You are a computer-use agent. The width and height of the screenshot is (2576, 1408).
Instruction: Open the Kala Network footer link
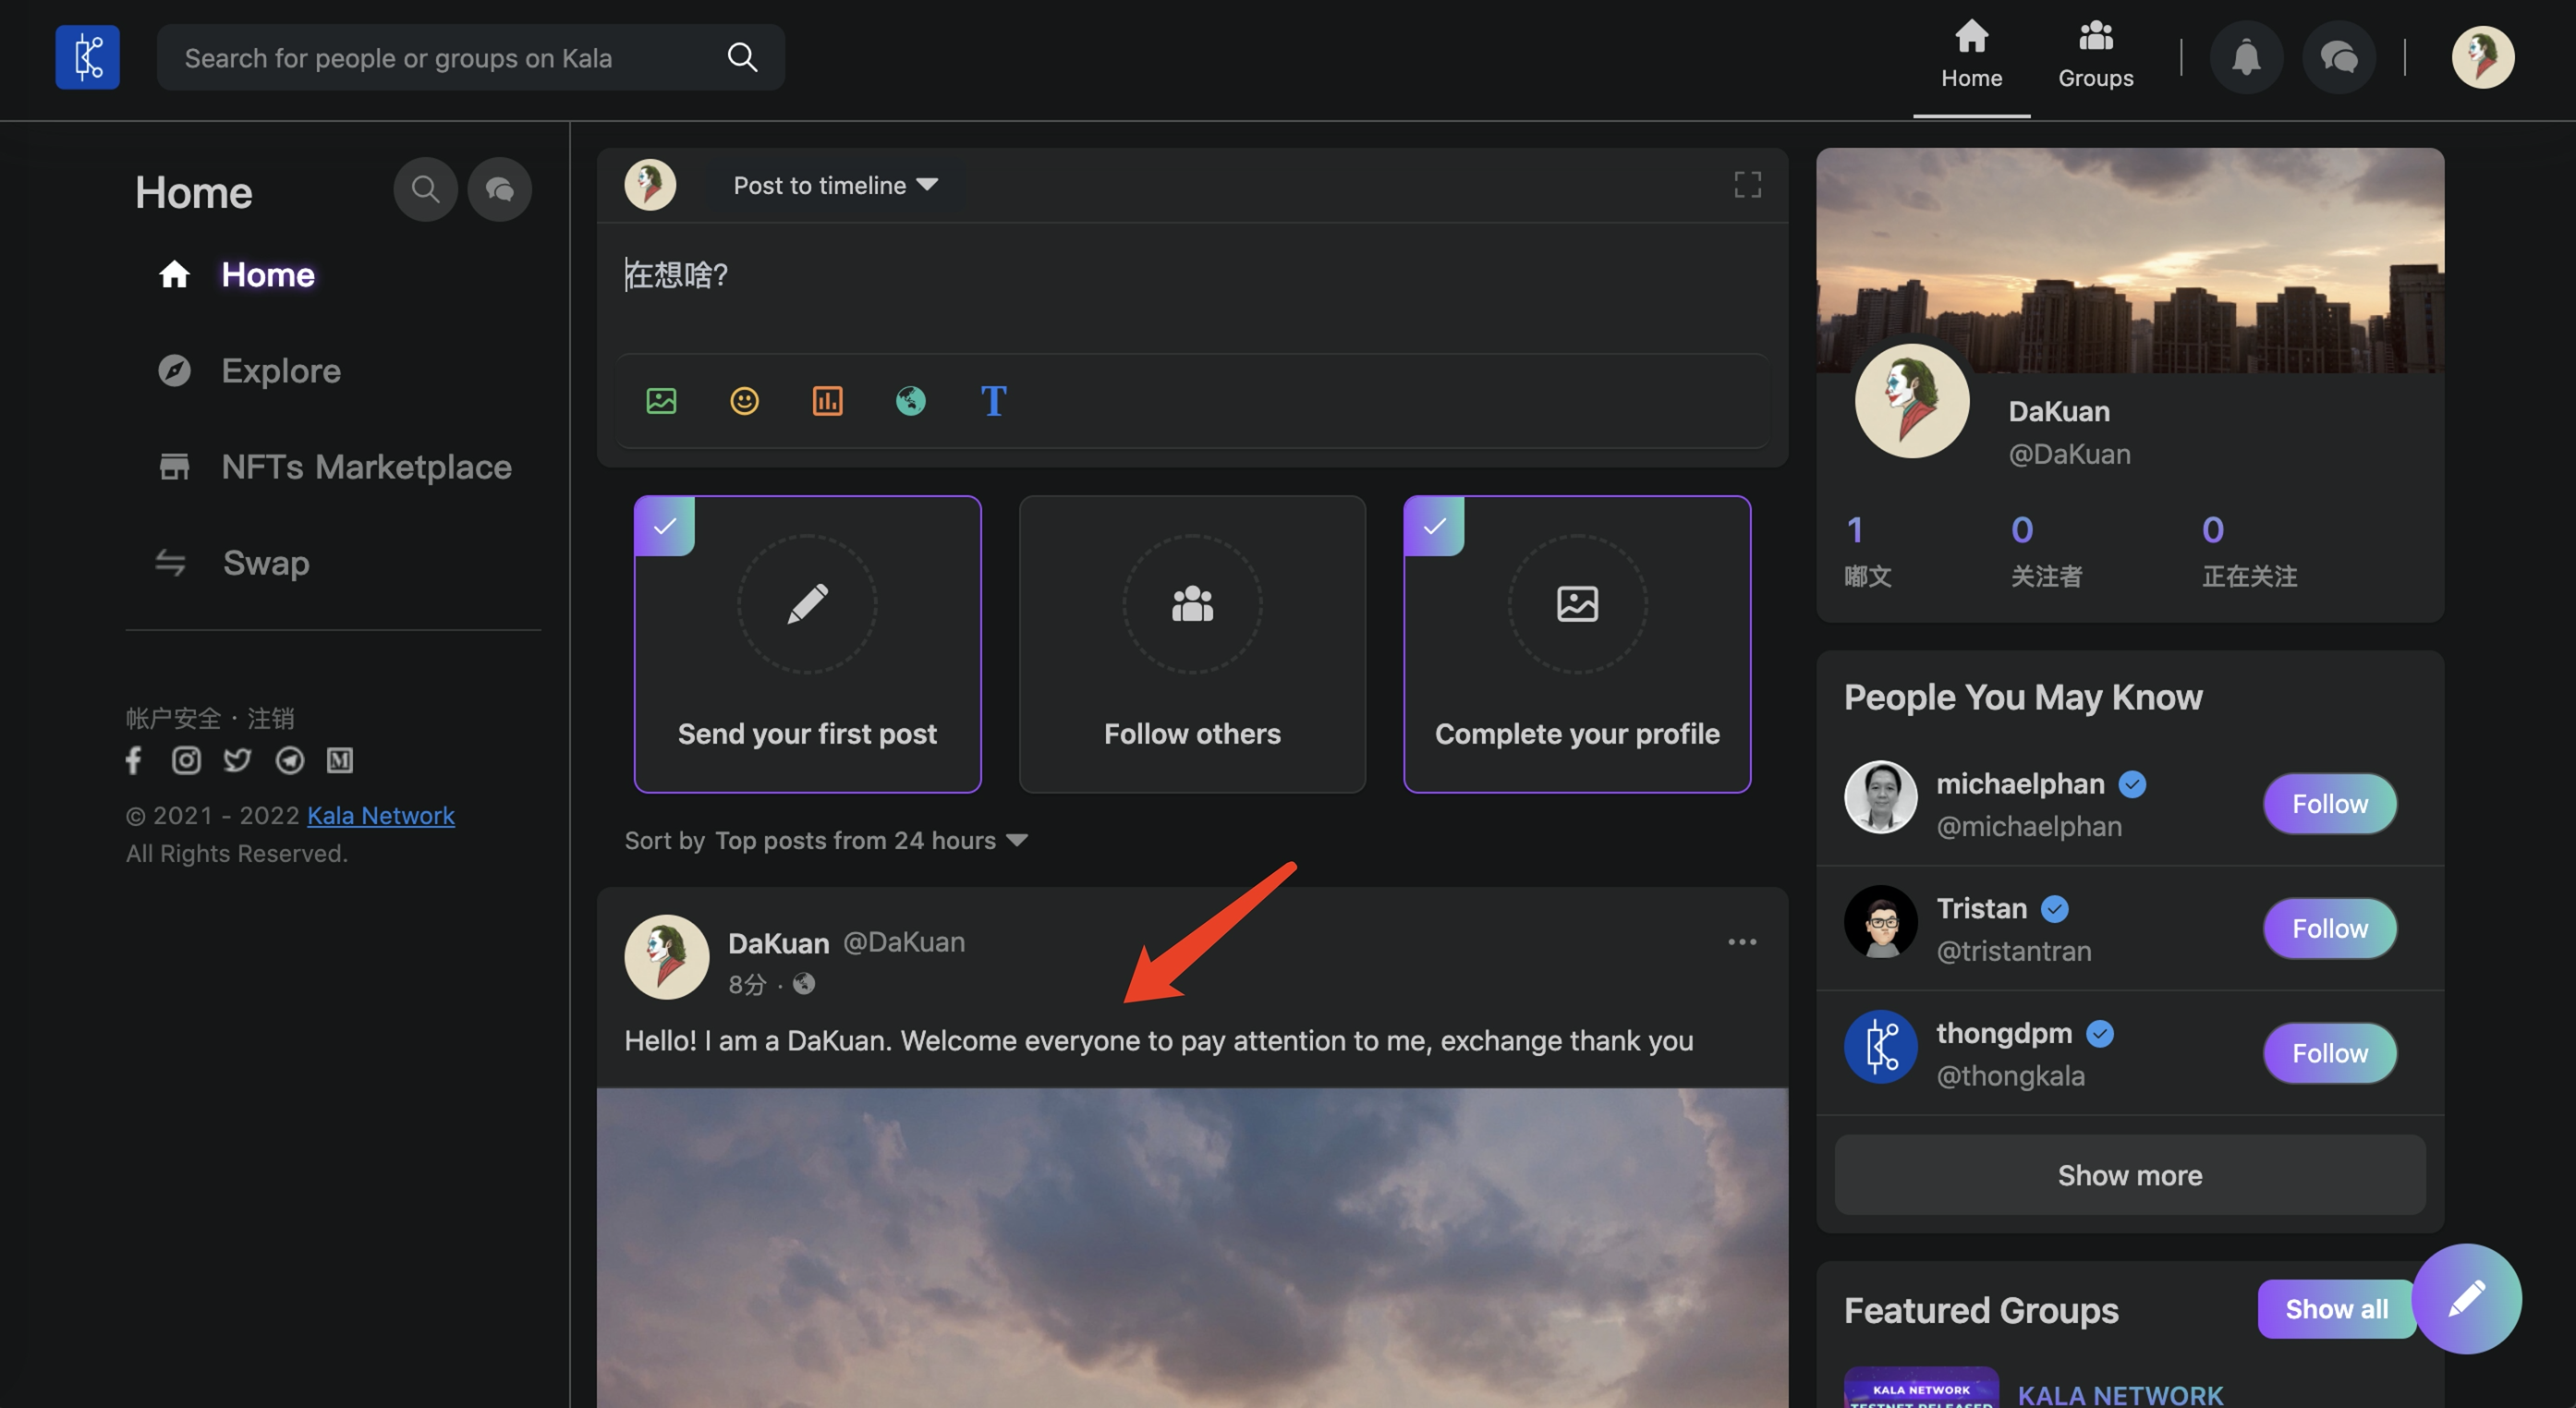click(x=380, y=816)
